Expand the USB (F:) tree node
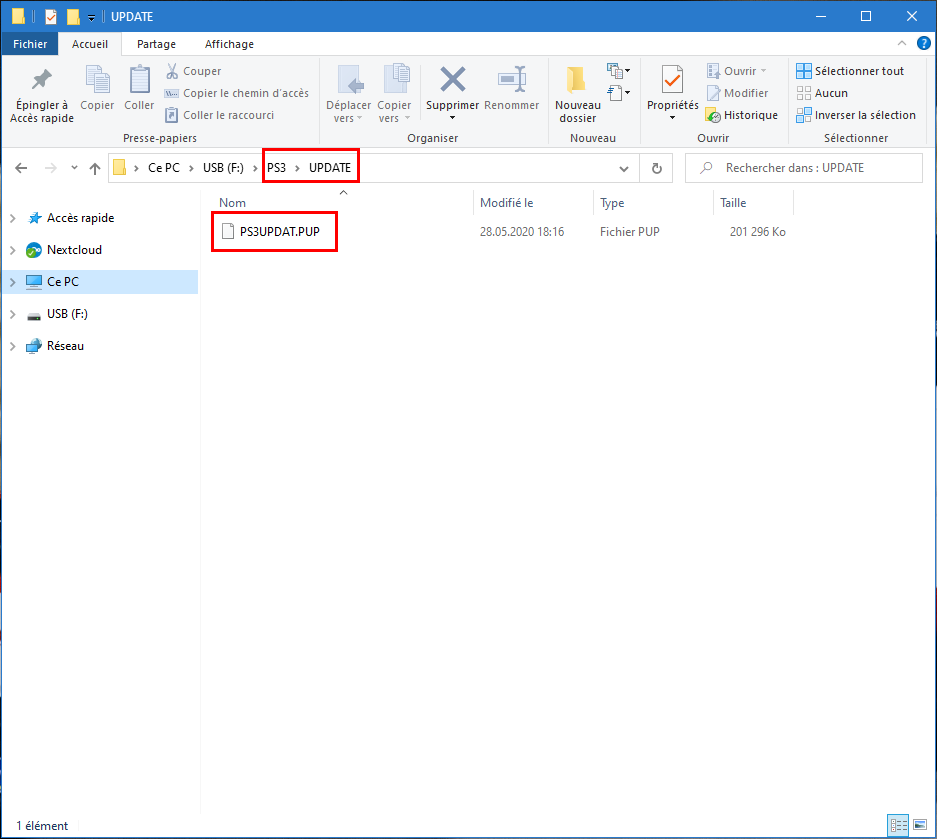The image size is (937, 839). pyautogui.click(x=13, y=314)
